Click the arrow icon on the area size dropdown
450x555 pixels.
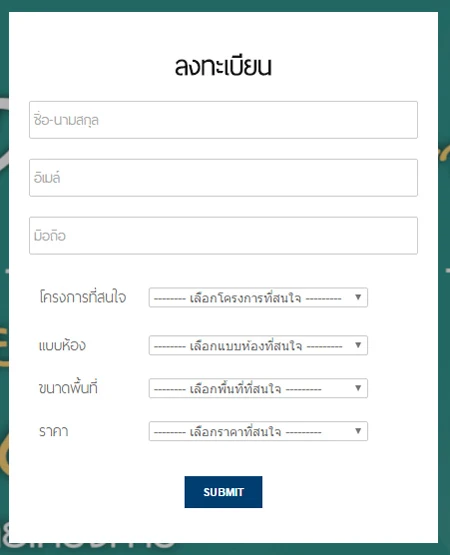pos(358,388)
